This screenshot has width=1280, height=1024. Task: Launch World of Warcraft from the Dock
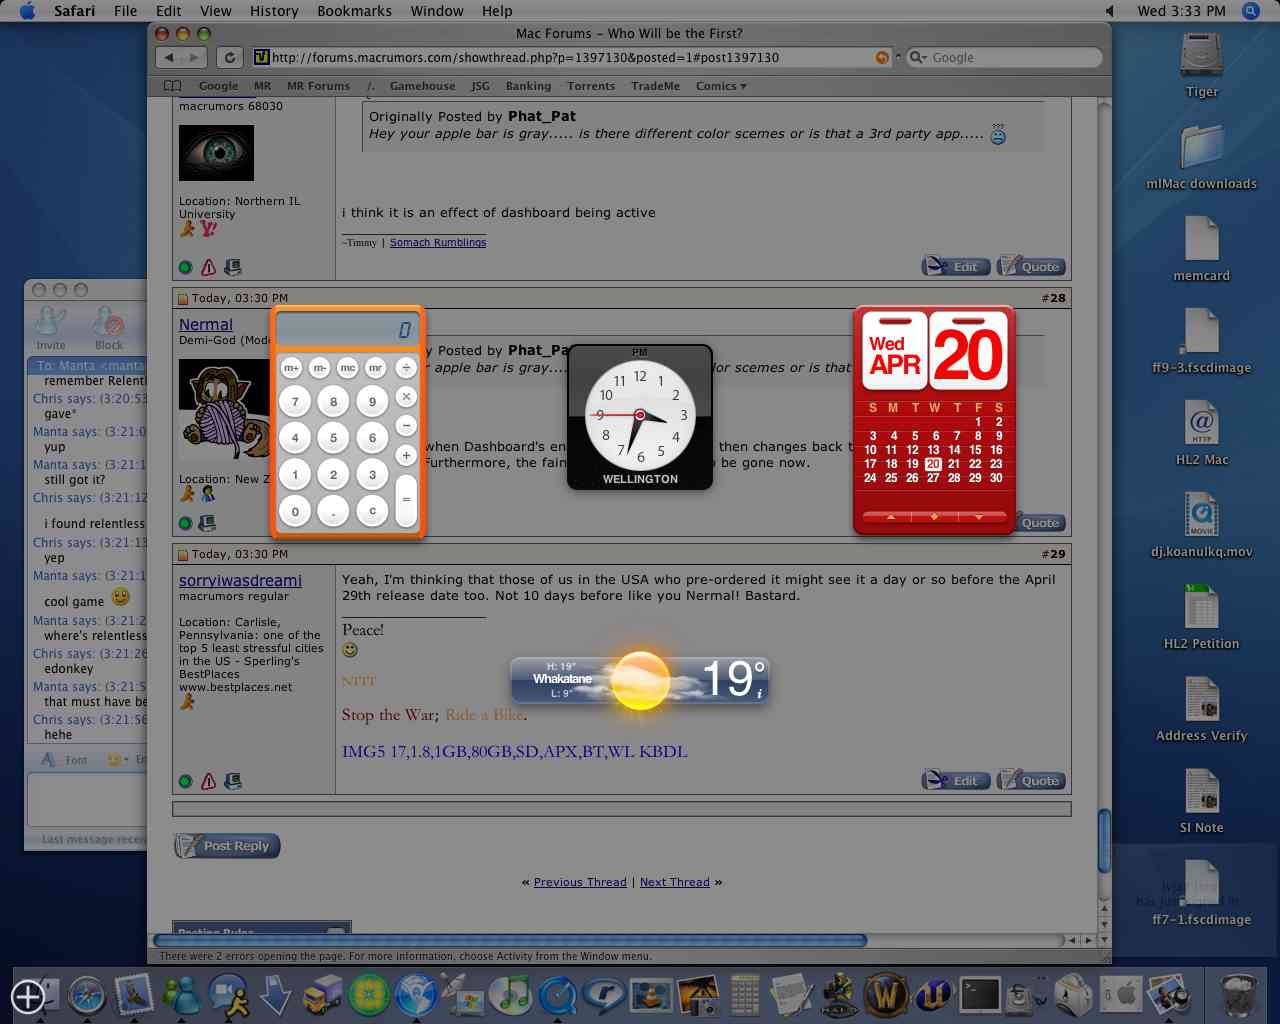pyautogui.click(x=886, y=995)
